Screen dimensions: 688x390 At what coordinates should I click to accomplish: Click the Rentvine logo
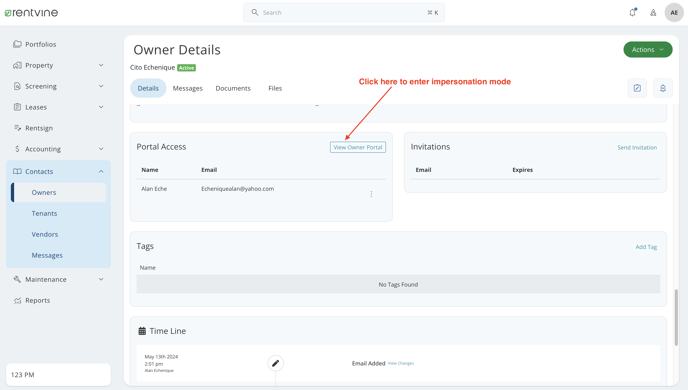click(31, 13)
